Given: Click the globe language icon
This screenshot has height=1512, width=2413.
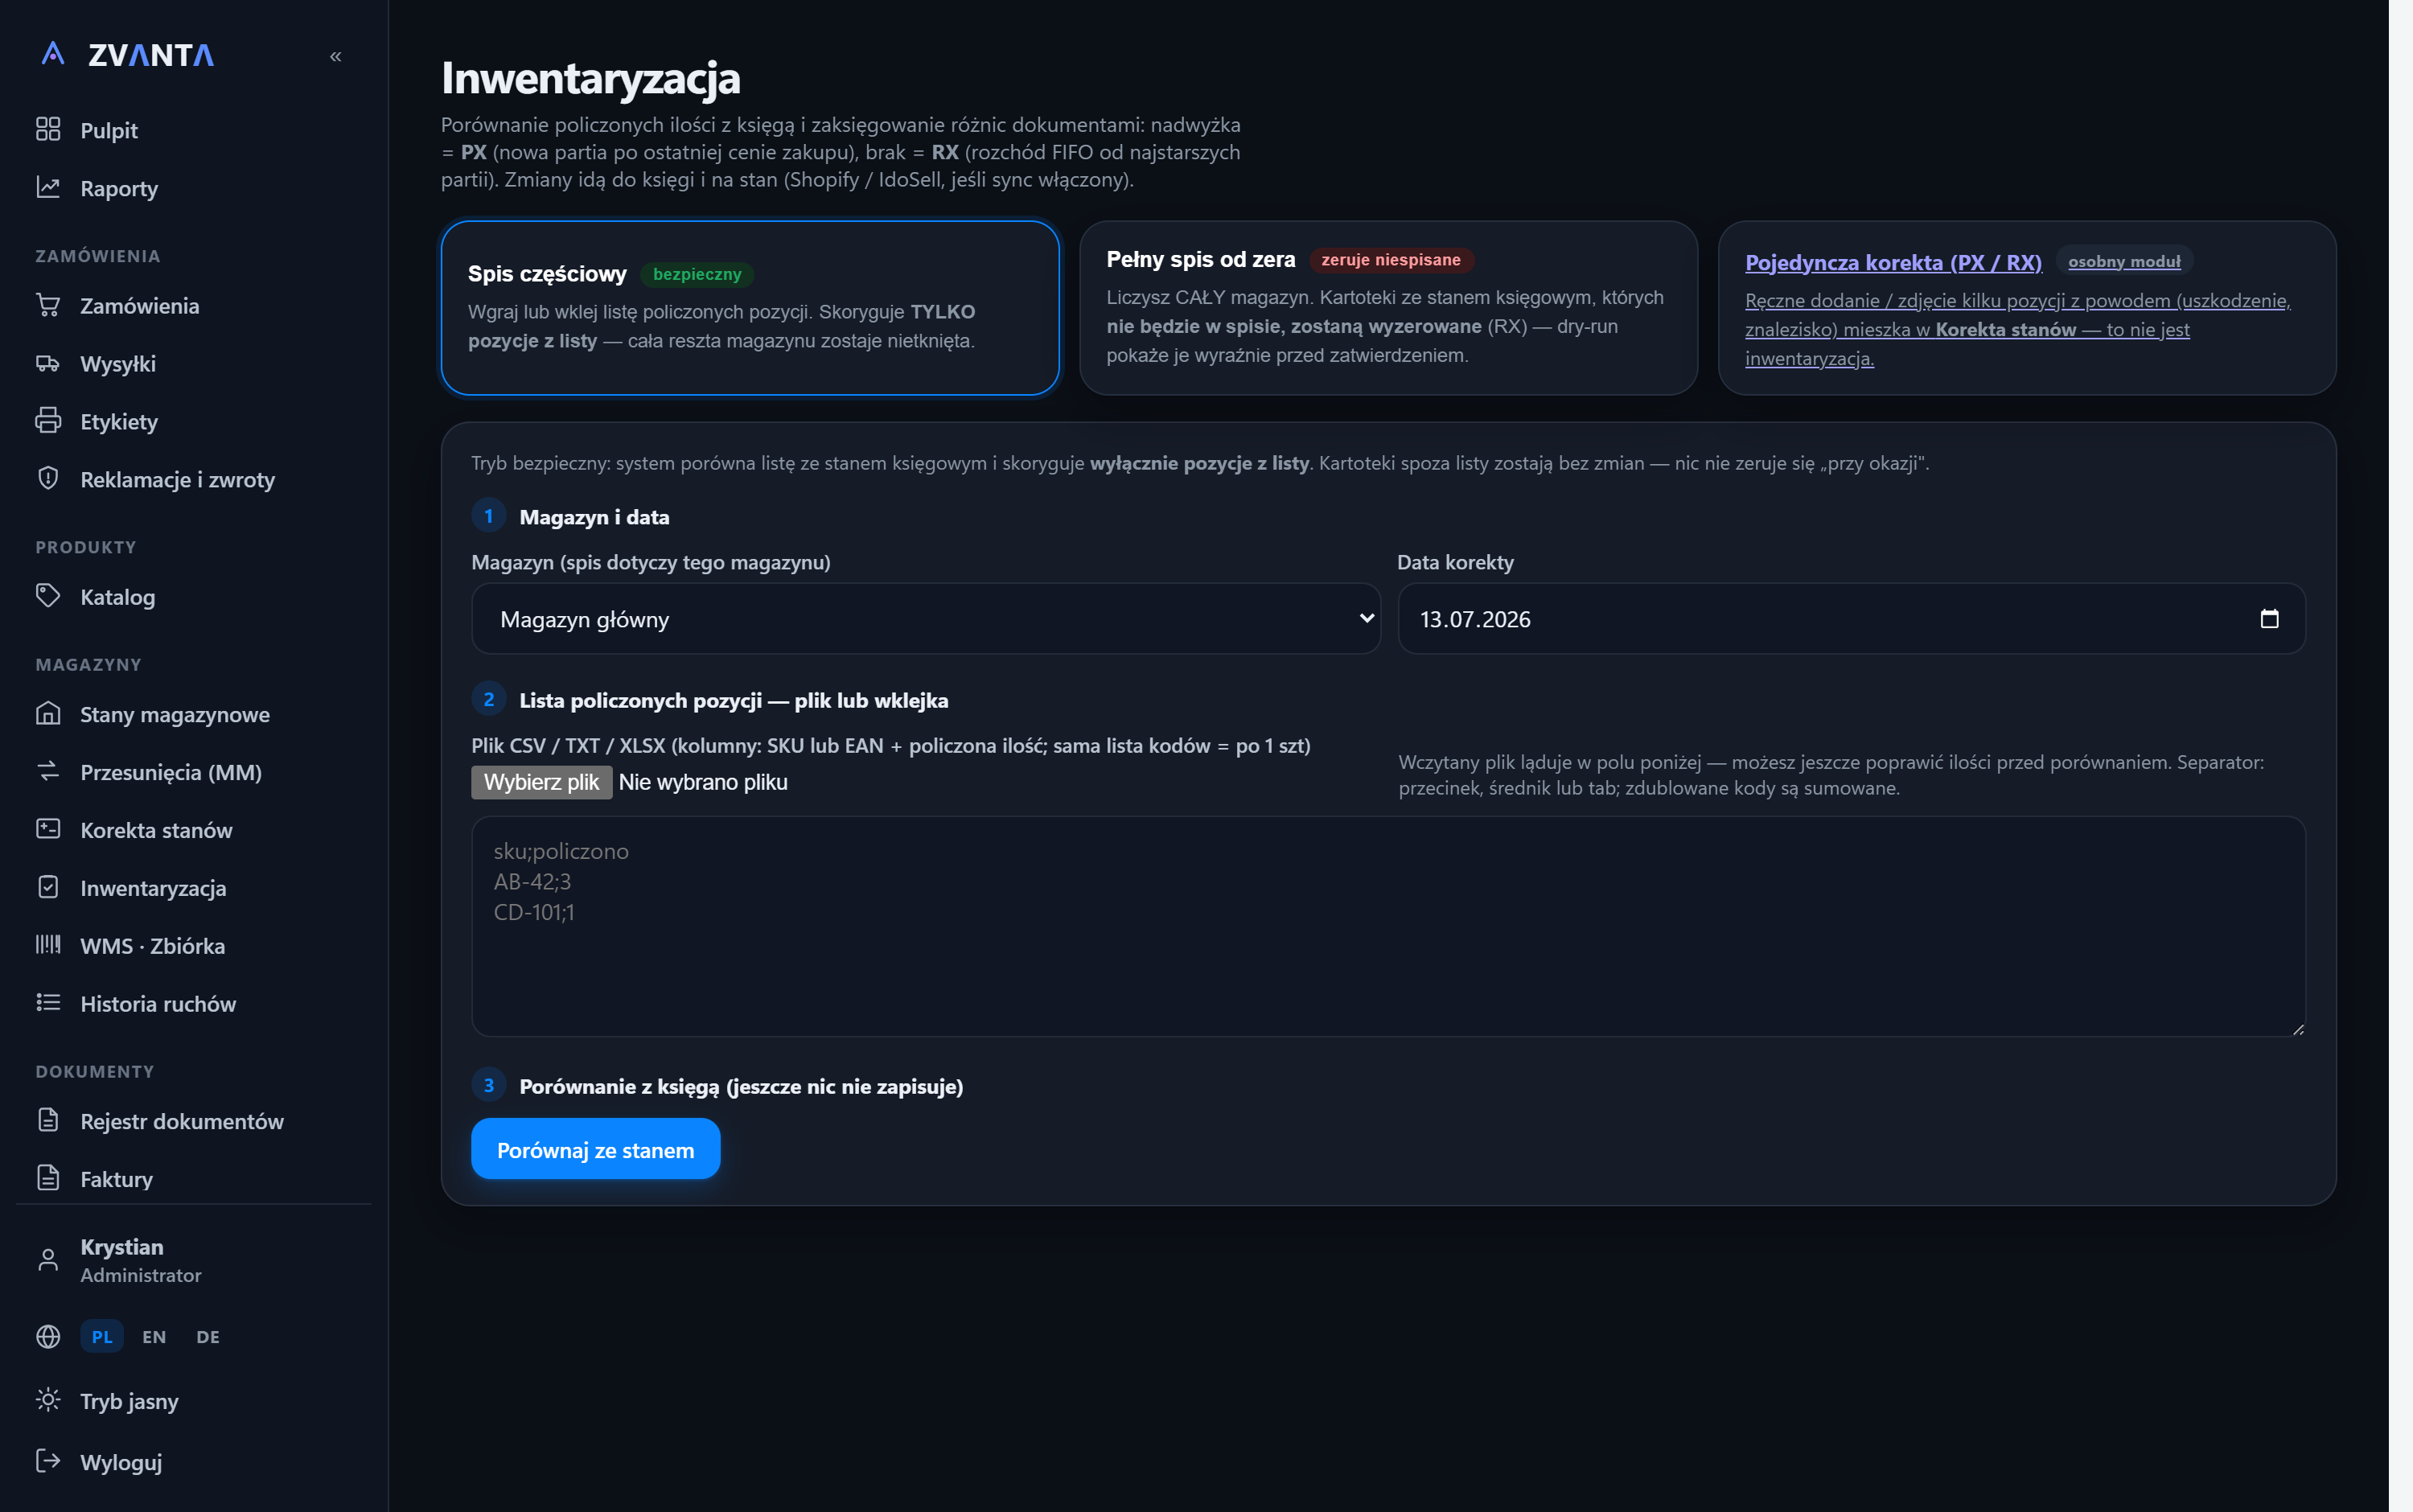Looking at the screenshot, I should [x=48, y=1337].
